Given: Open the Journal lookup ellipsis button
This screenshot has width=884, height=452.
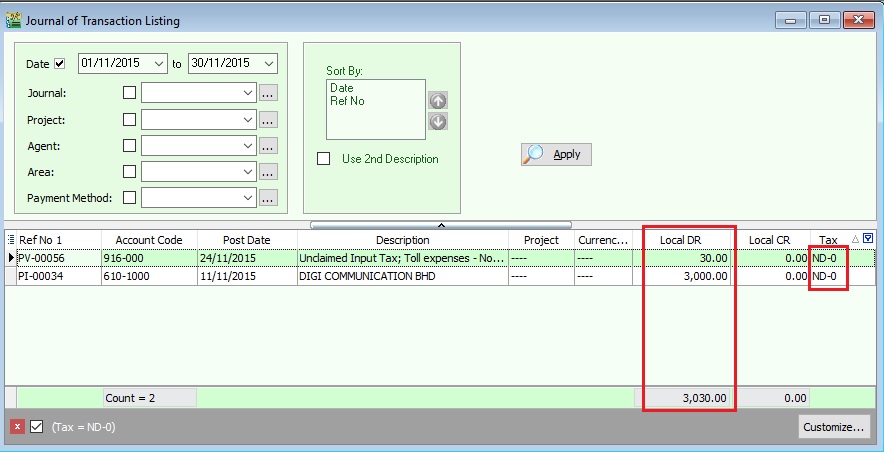Looking at the screenshot, I should [268, 93].
